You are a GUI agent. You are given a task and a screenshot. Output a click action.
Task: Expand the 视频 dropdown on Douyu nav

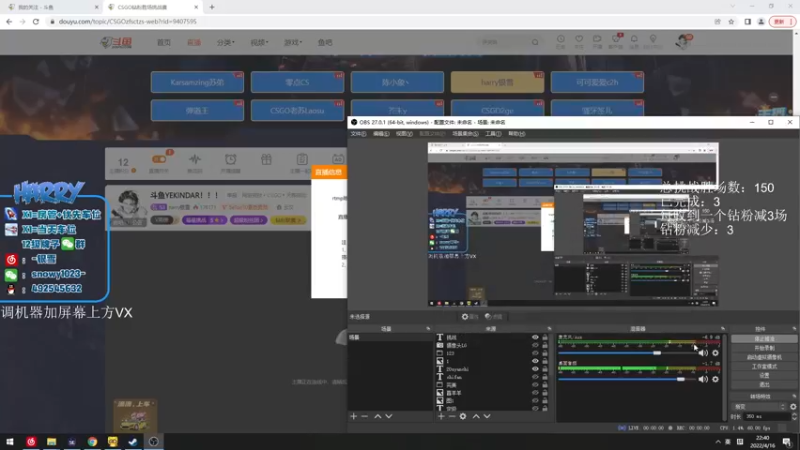pos(259,42)
